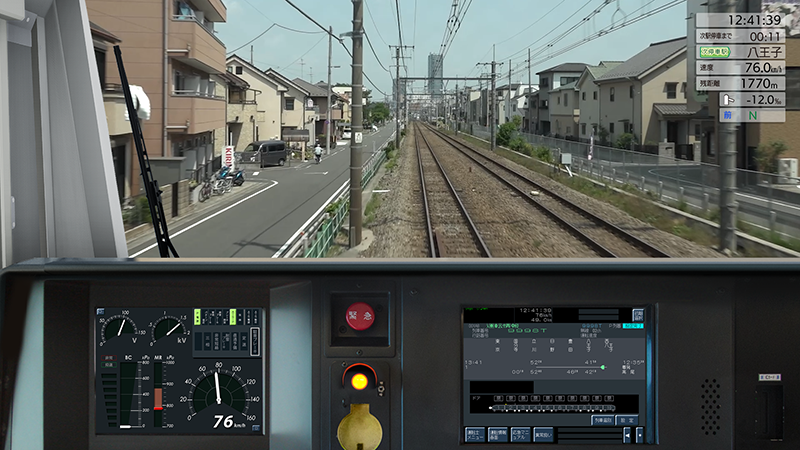Screen dimensions: 800x450
Task: Click the remaining distance 1770m
Action: click(759, 83)
